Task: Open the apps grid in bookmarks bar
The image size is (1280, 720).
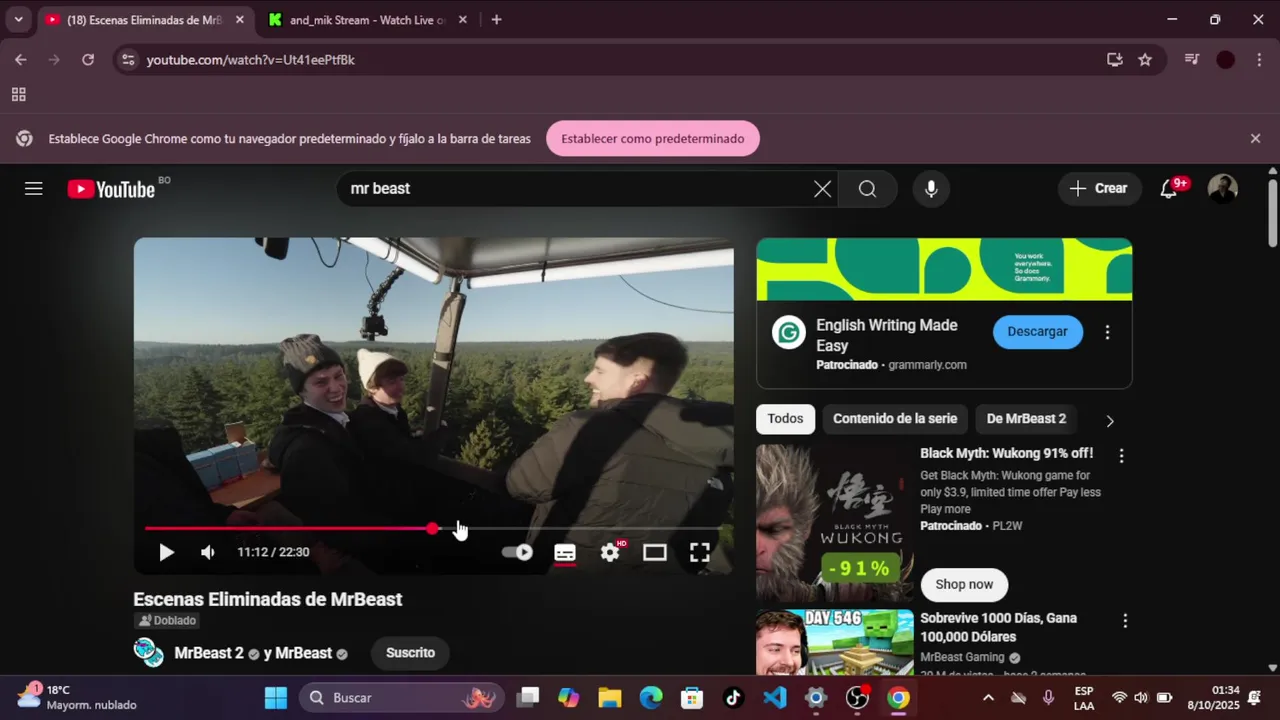Action: (x=18, y=95)
